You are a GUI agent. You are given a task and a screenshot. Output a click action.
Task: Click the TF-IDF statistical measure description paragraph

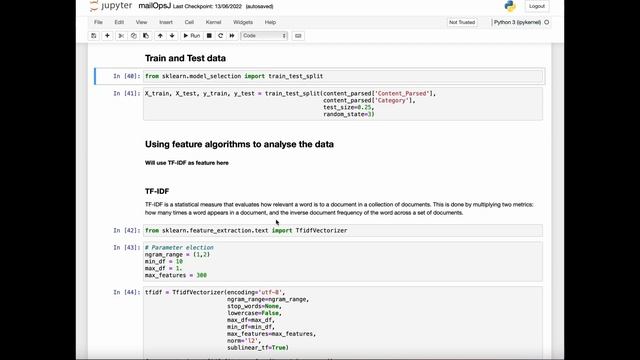(x=339, y=209)
